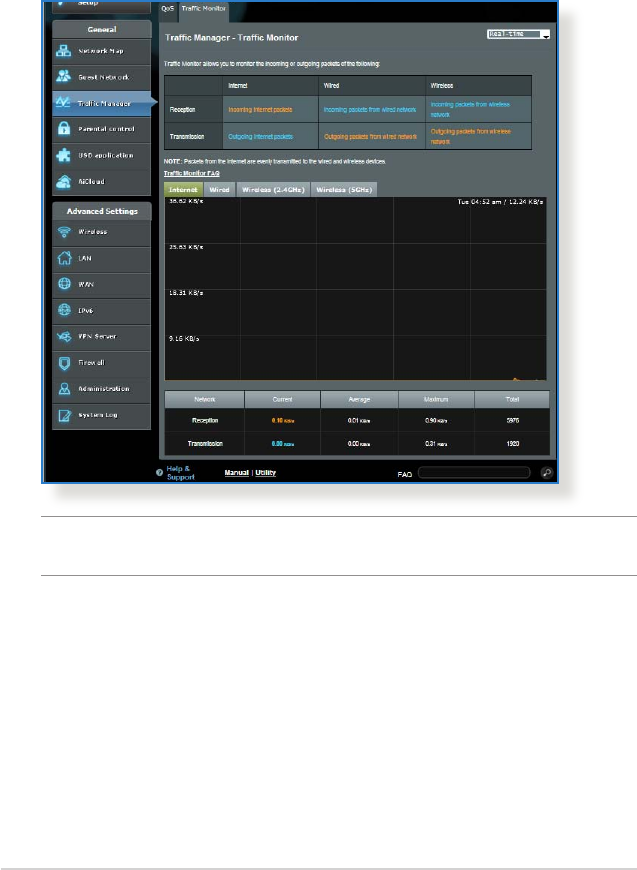Image resolution: width=637 pixels, height=870 pixels.
Task: Switch to the QoS tab
Action: pos(168,9)
